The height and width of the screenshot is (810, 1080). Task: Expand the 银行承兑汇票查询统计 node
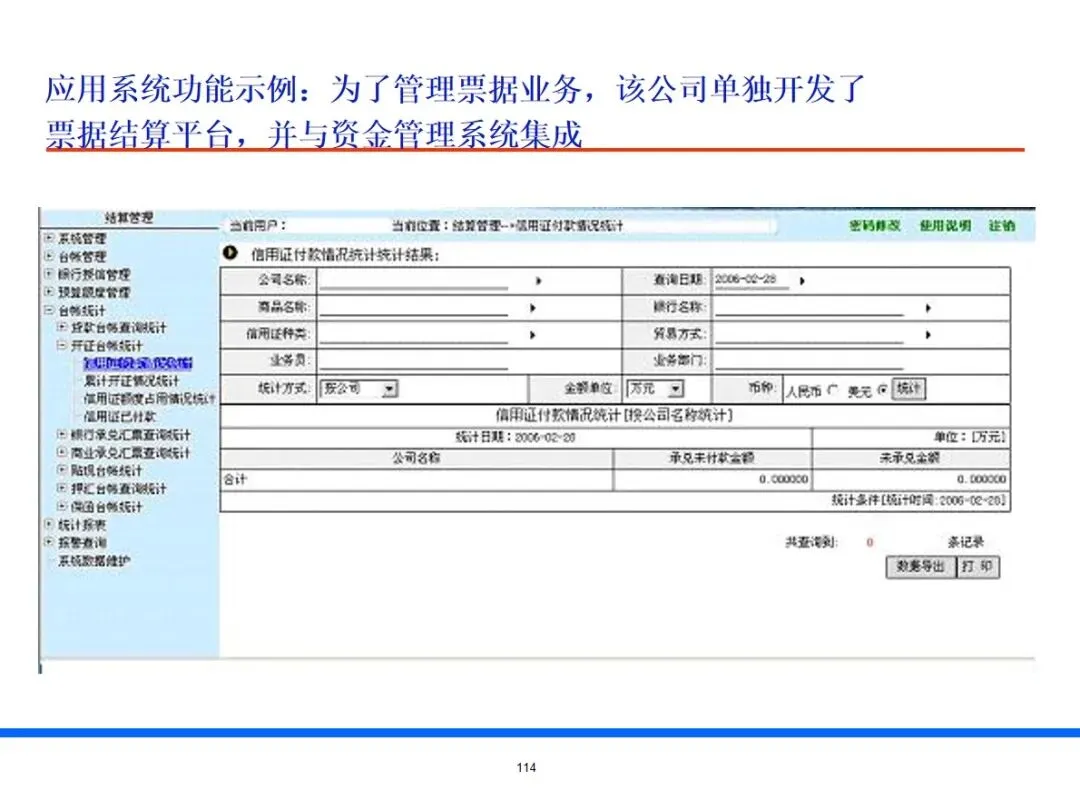click(62, 435)
